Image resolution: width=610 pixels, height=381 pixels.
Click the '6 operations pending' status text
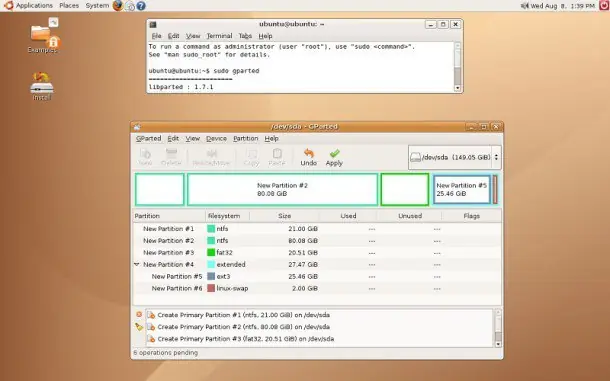pyautogui.click(x=166, y=353)
